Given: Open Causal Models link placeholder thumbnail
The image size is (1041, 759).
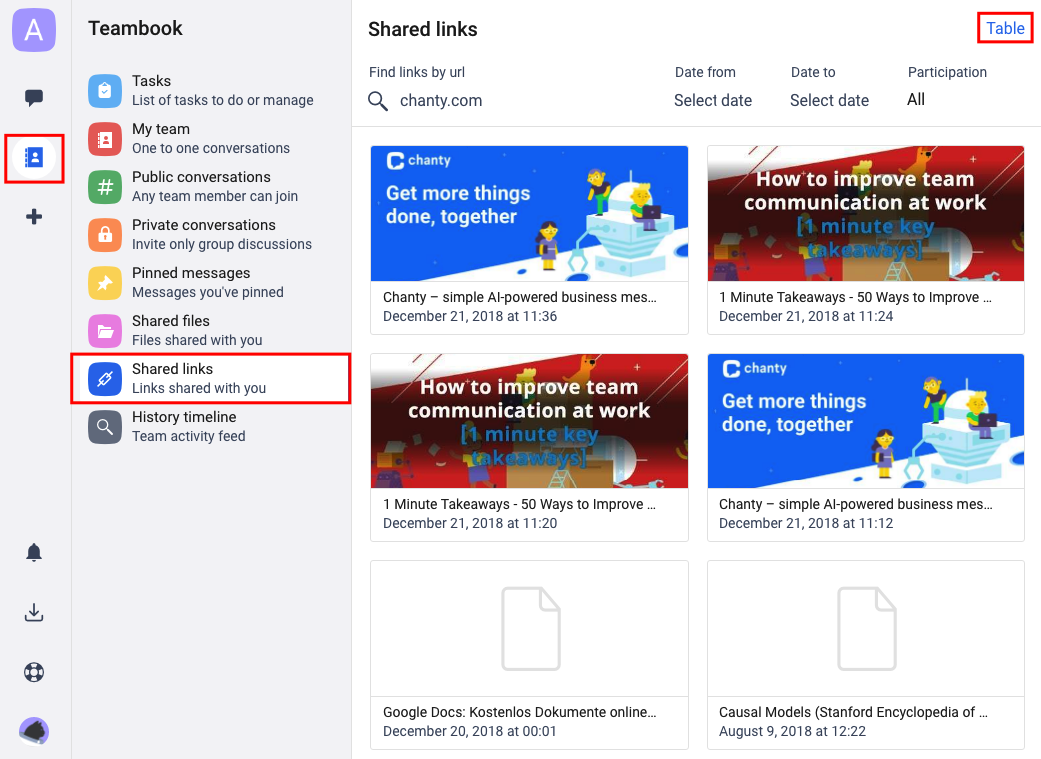Looking at the screenshot, I should click(866, 629).
